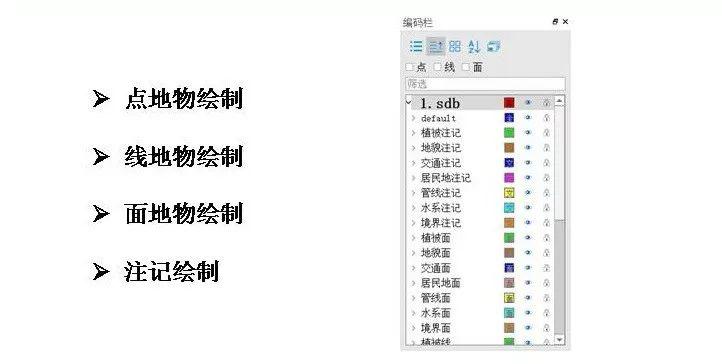Toggle lock icon for 管线注记 row
This screenshot has height=364, width=722.
point(547,193)
